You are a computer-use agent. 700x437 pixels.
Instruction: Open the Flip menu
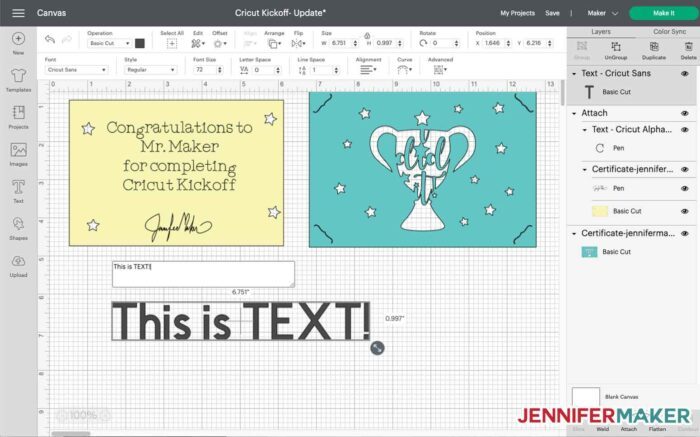pos(298,43)
